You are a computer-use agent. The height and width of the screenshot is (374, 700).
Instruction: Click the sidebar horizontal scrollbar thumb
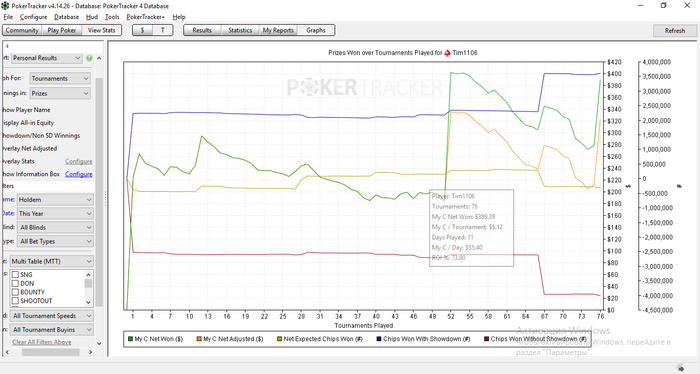tap(50, 352)
